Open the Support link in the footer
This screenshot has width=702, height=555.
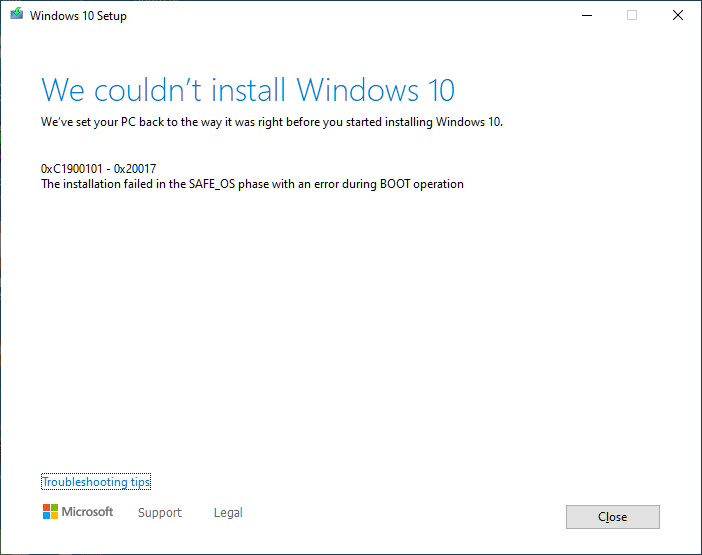pos(160,513)
